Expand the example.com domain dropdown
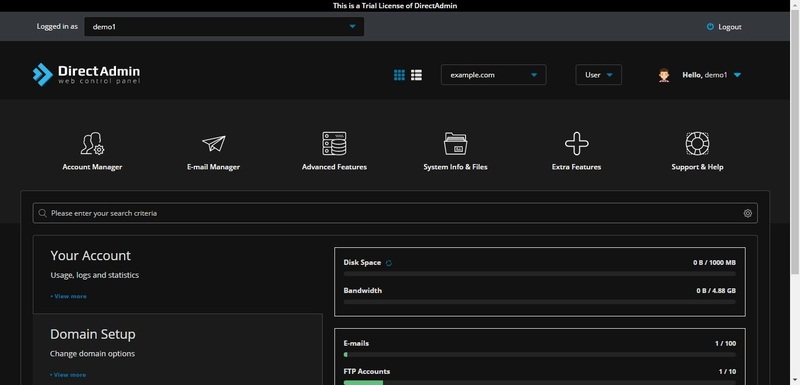The image size is (800, 385). [493, 75]
